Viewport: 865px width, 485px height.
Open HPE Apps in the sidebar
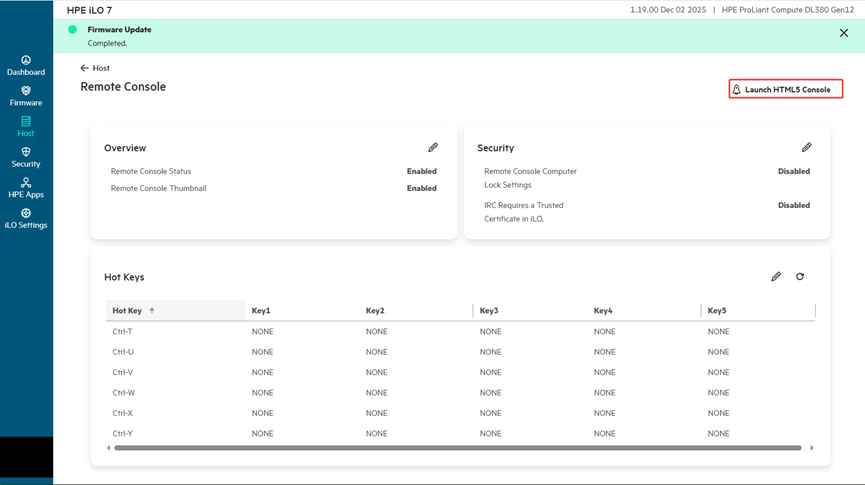click(26, 184)
